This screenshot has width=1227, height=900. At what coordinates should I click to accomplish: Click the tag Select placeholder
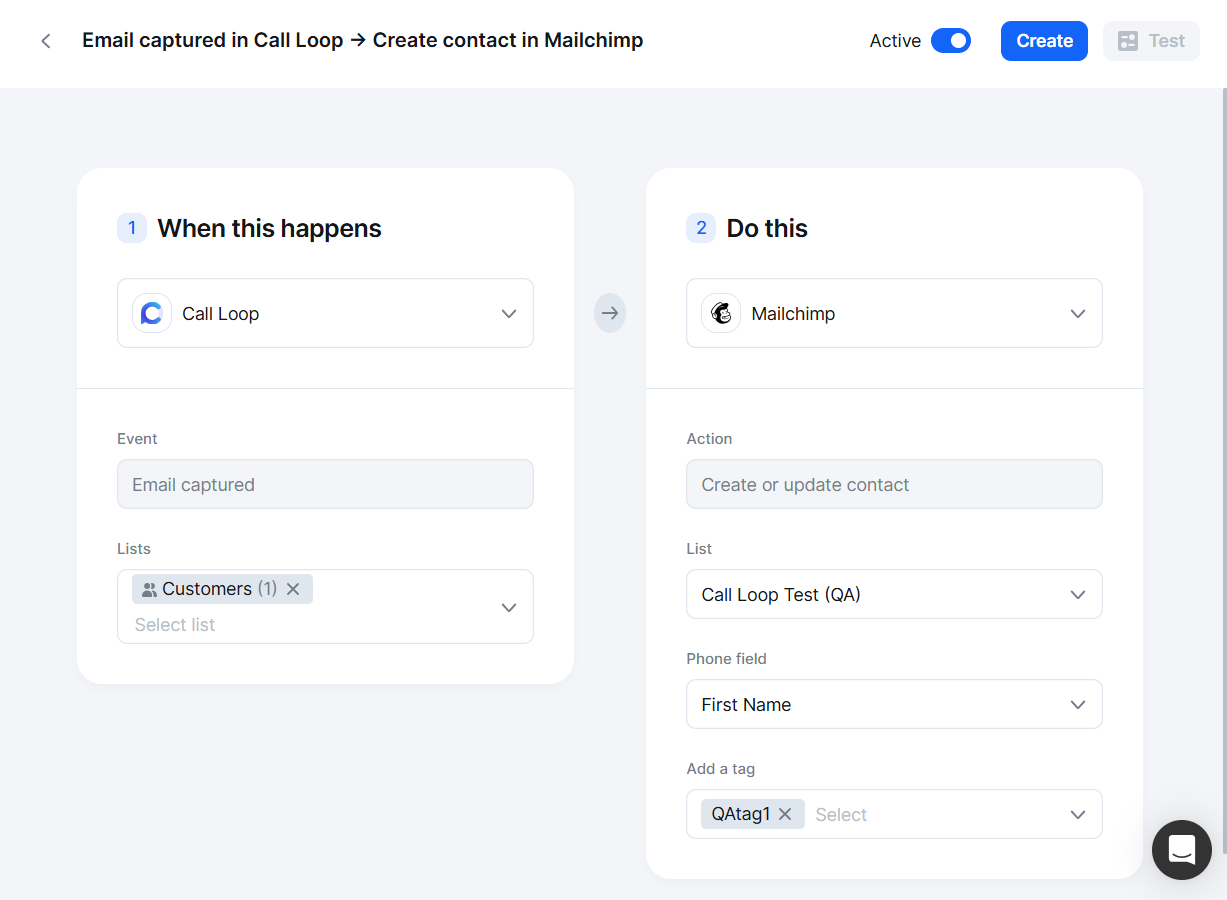(841, 815)
